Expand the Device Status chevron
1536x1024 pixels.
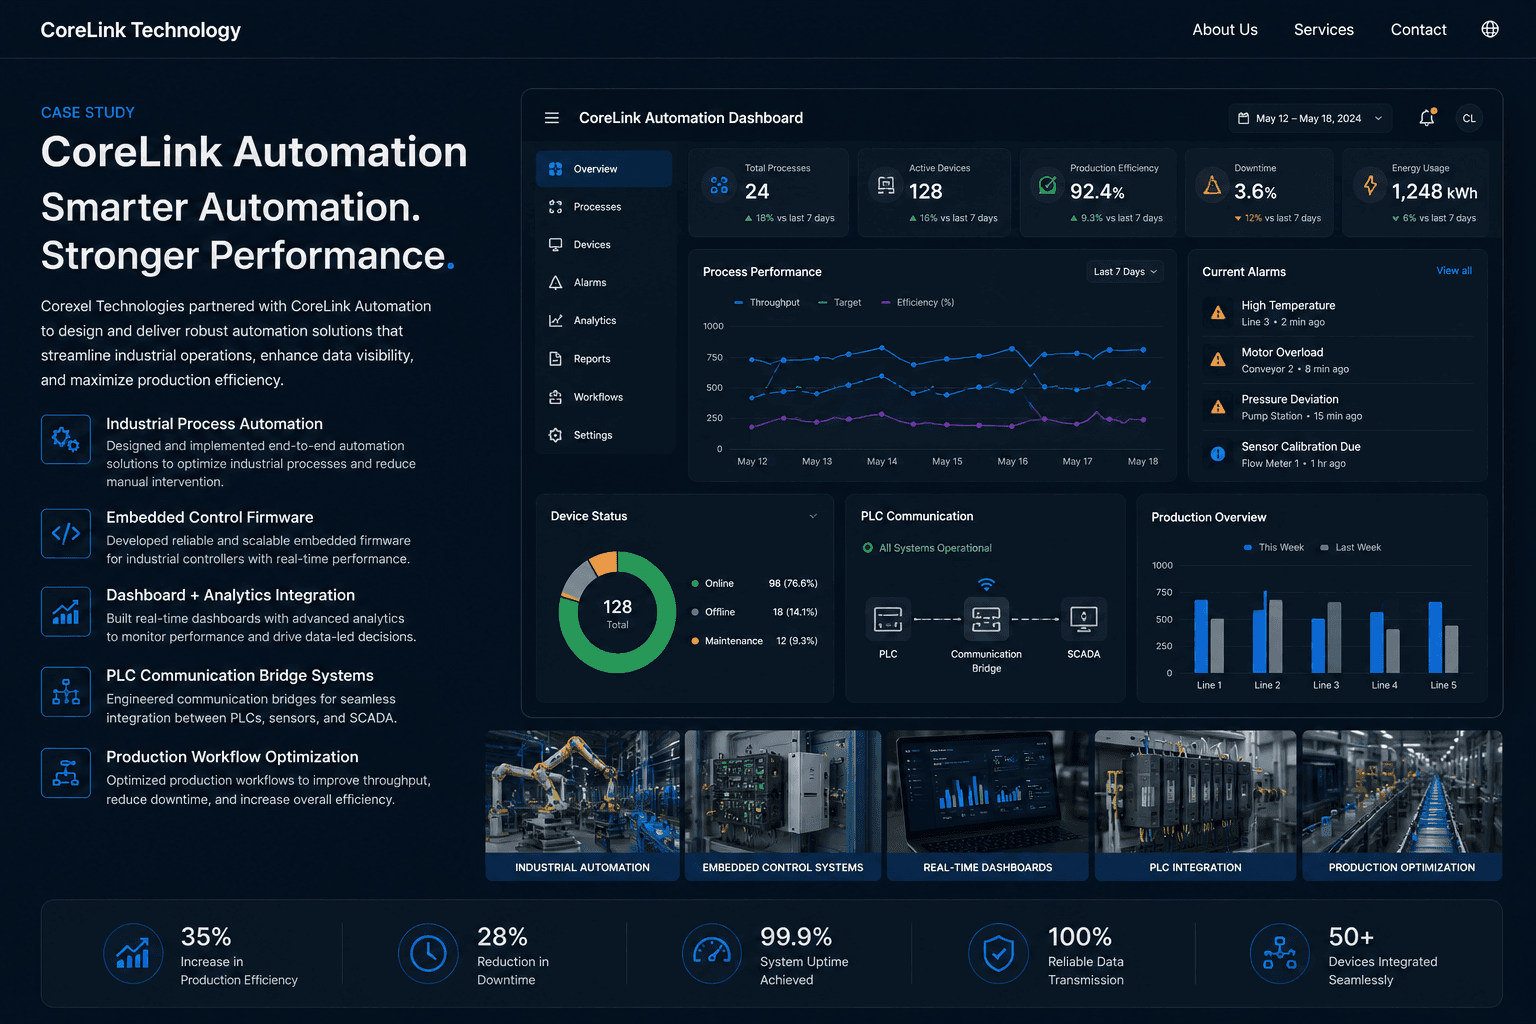coord(813,516)
